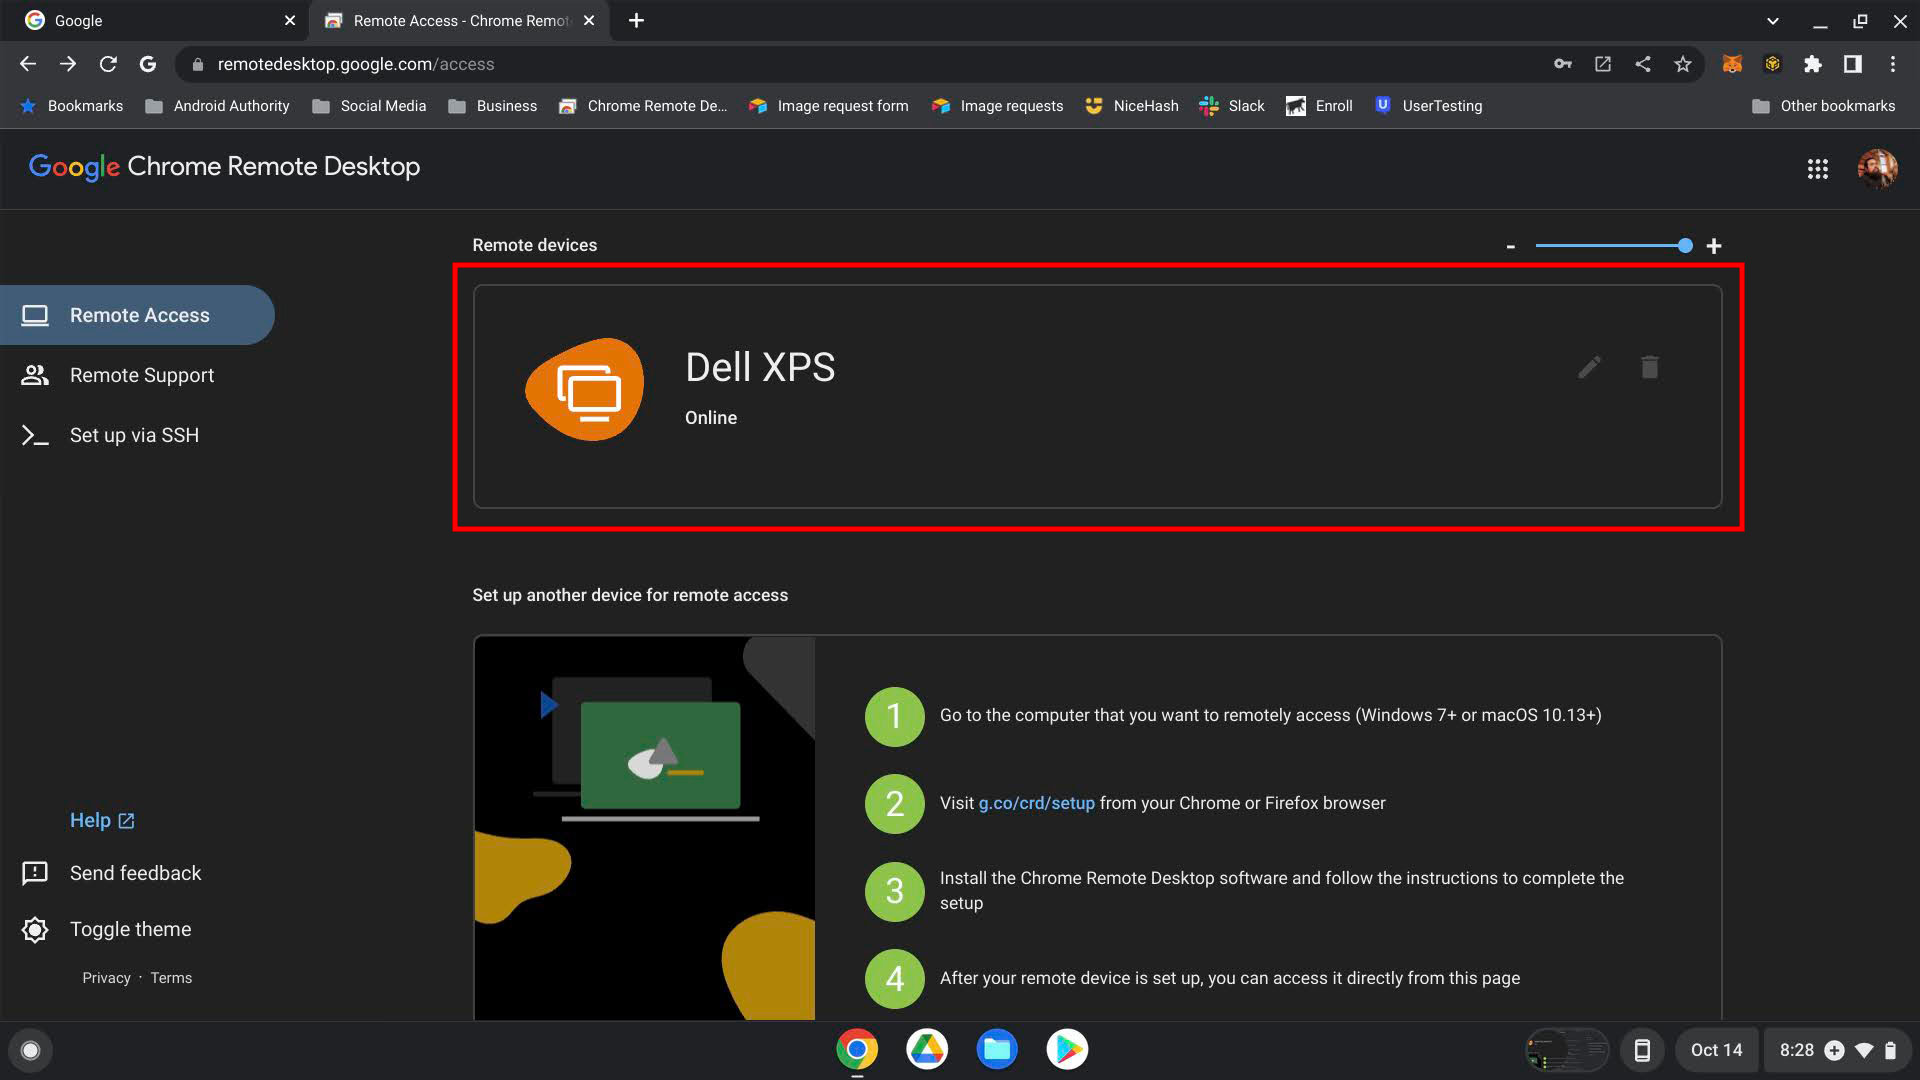
Task: Click the plus icon next to the size slider
Action: tap(1714, 246)
